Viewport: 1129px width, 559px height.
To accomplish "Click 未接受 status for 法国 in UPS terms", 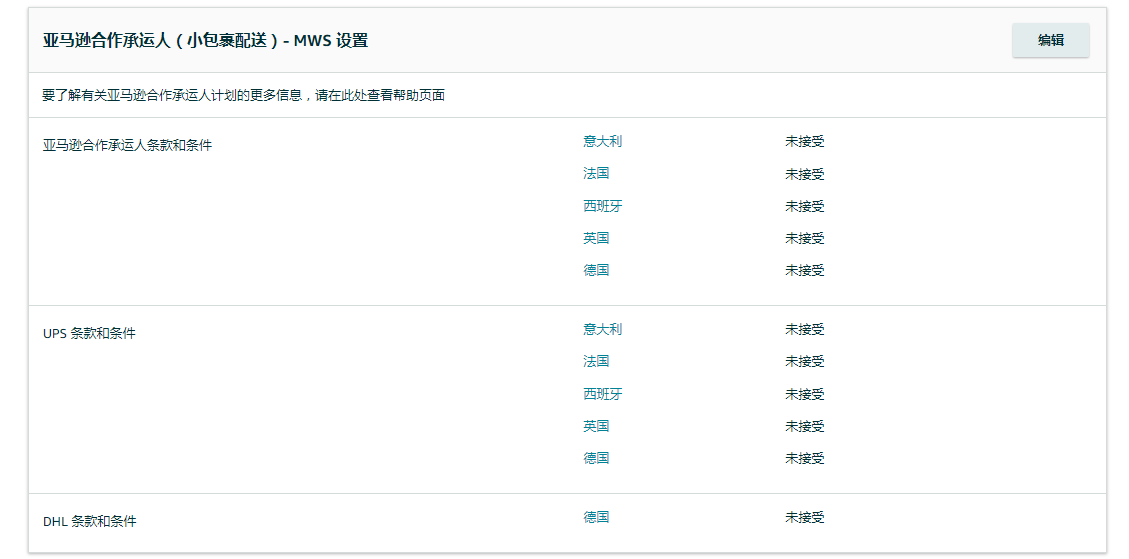I will click(804, 361).
